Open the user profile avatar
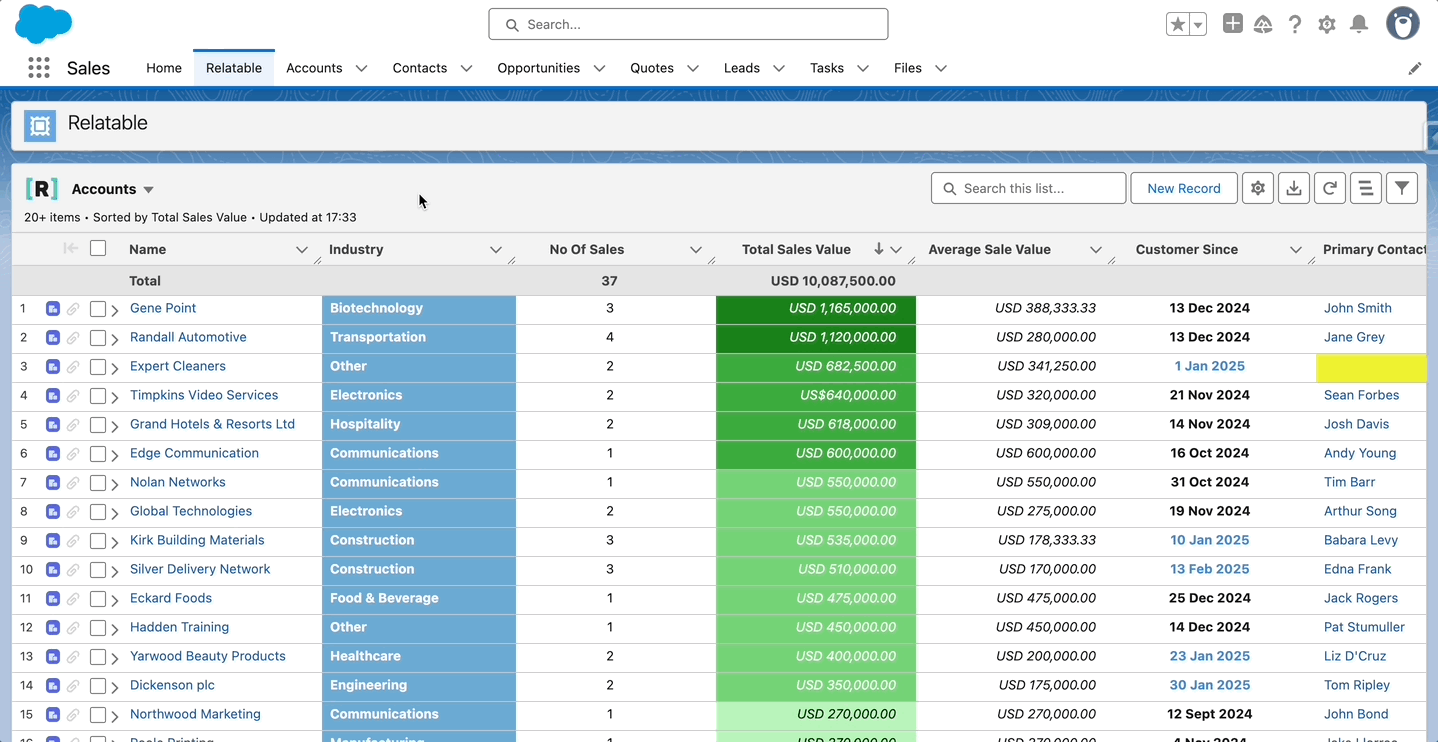The image size is (1438, 742). click(1403, 24)
